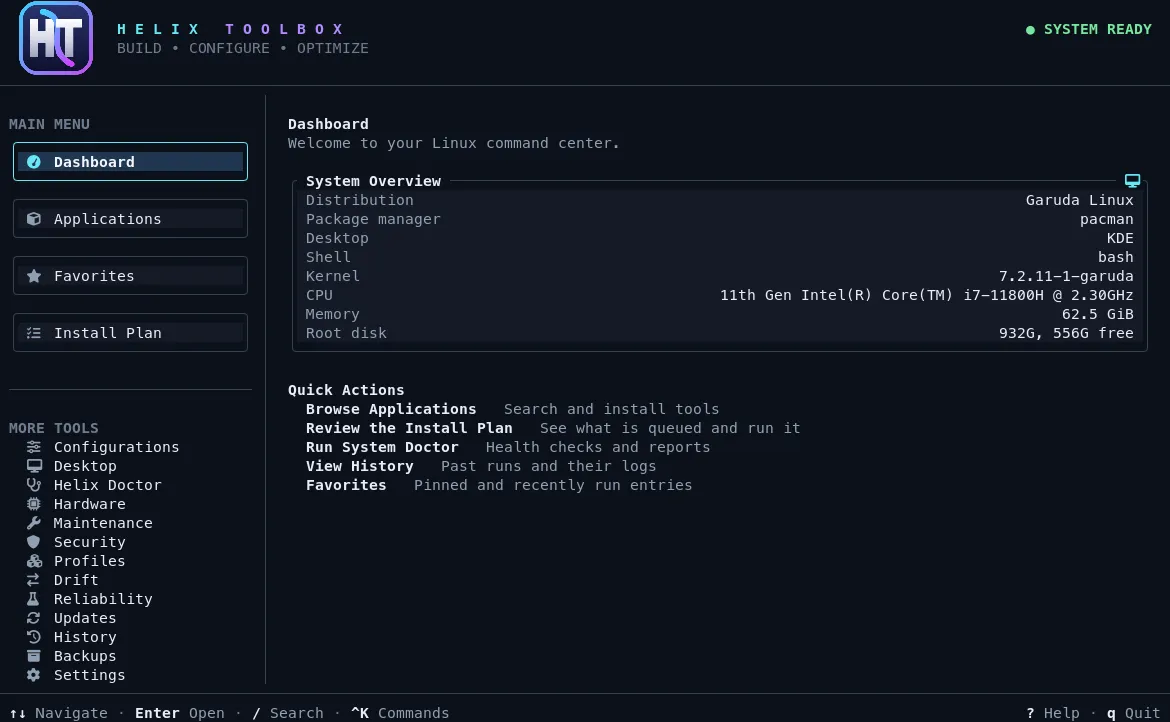Click the Garuda Linux distribution value

click(1080, 200)
